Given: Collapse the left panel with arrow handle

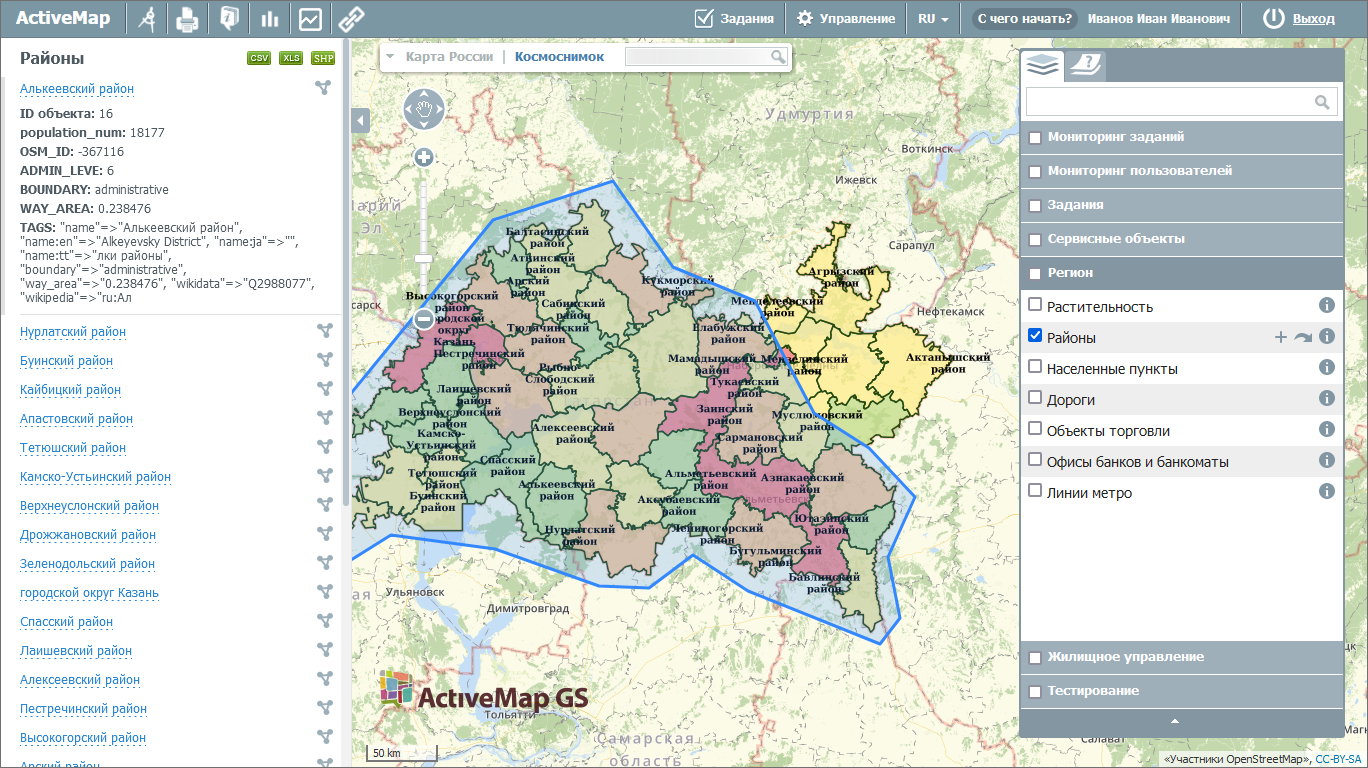Looking at the screenshot, I should [361, 121].
